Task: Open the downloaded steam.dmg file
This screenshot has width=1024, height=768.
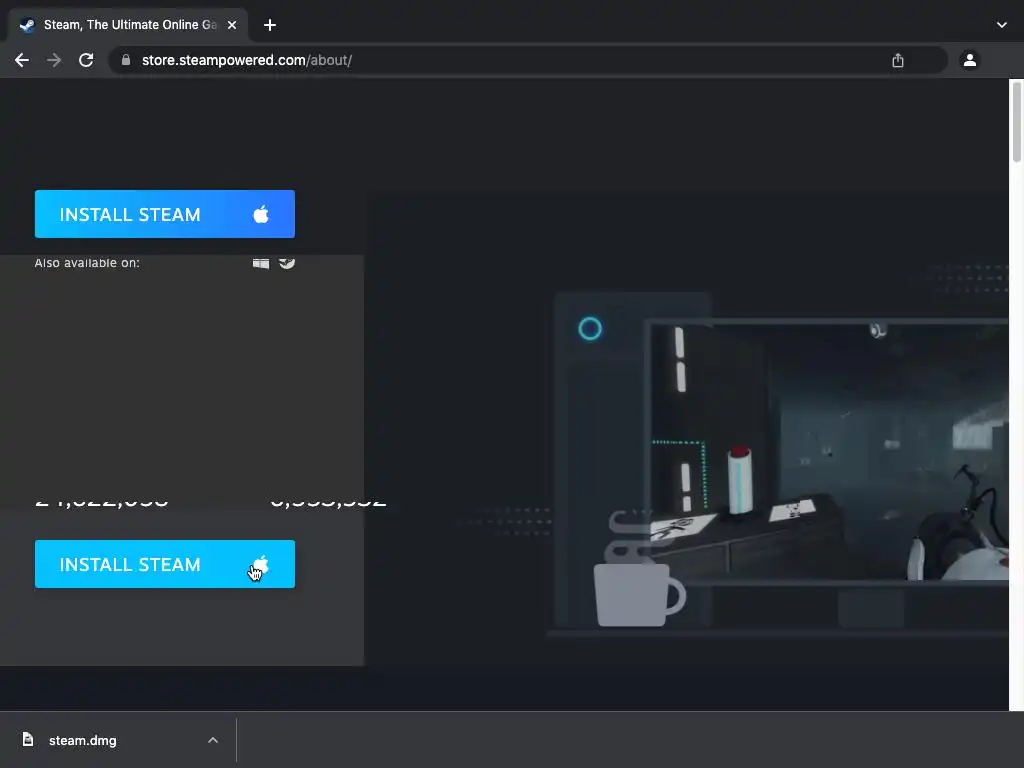Action: 83,741
